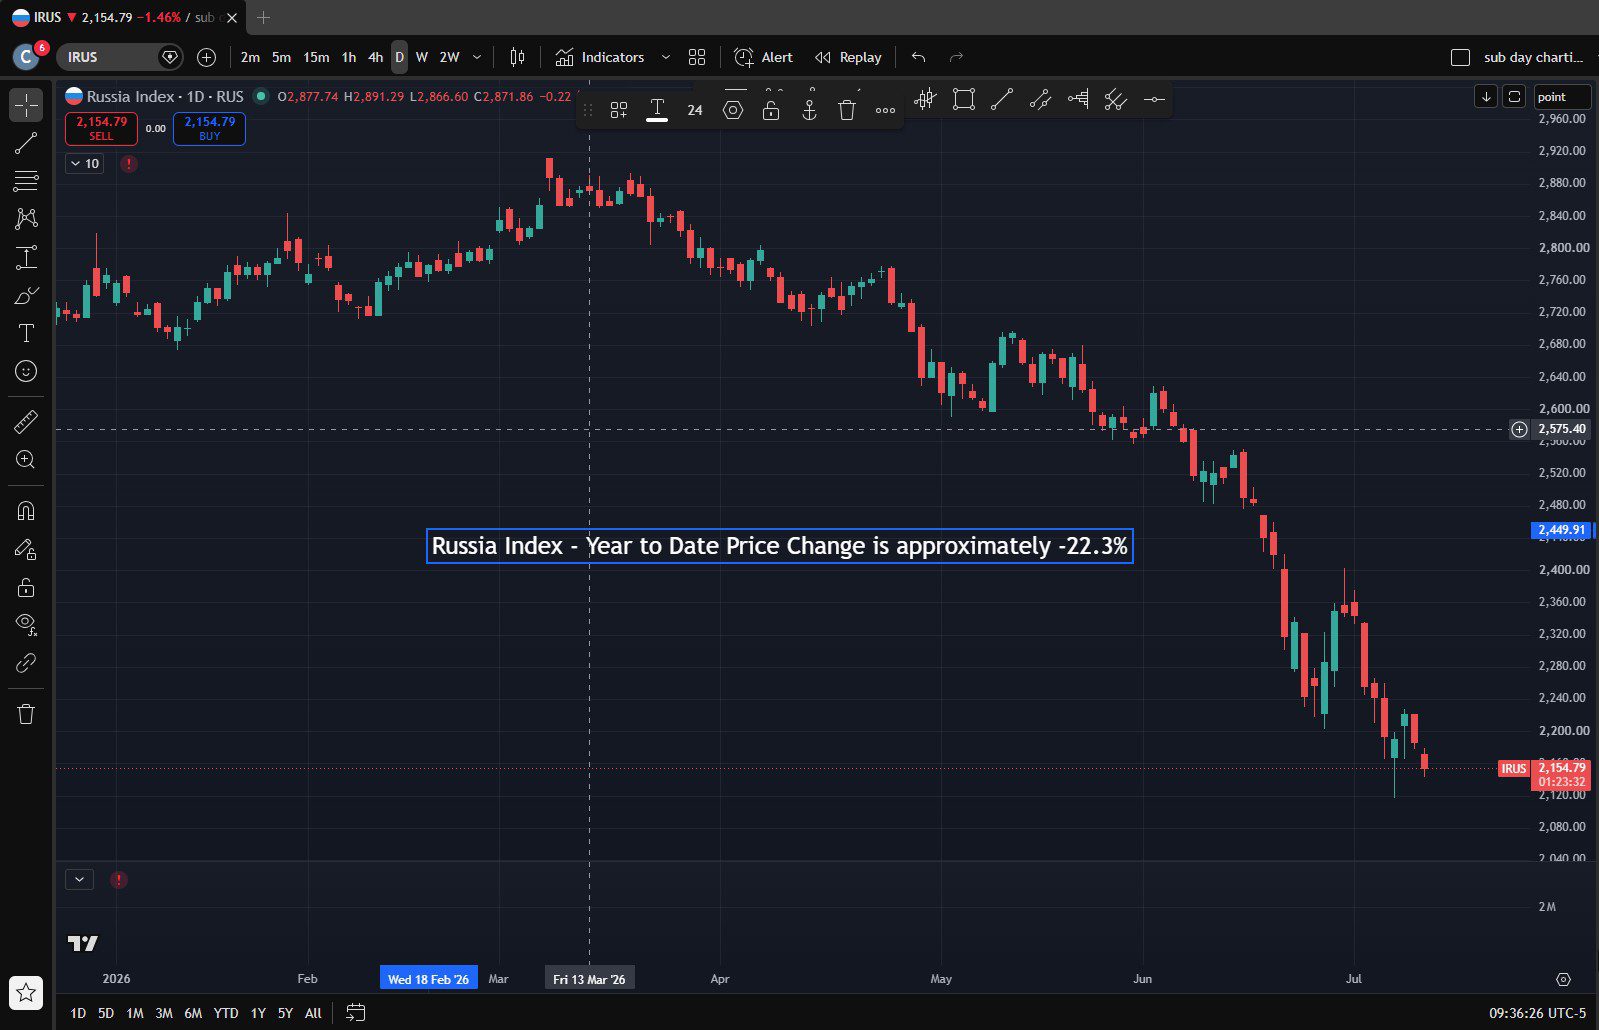Click the plus icon beside 2,575.40 price

pyautogui.click(x=1519, y=429)
